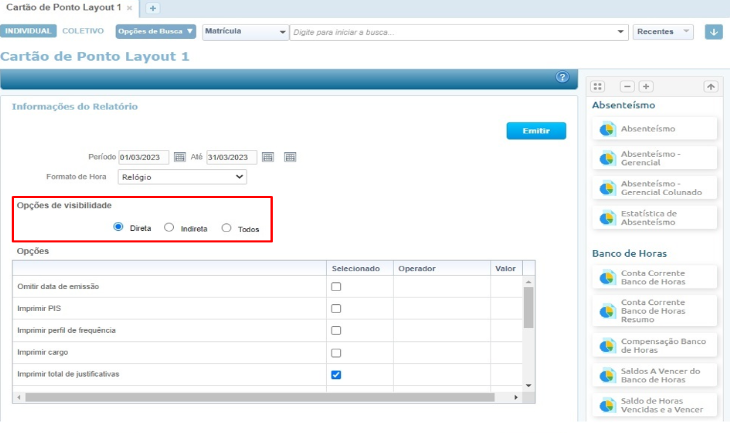The height and width of the screenshot is (433, 730).
Task: Open the Absenteísmo - Gerencial report
Action: click(656, 158)
